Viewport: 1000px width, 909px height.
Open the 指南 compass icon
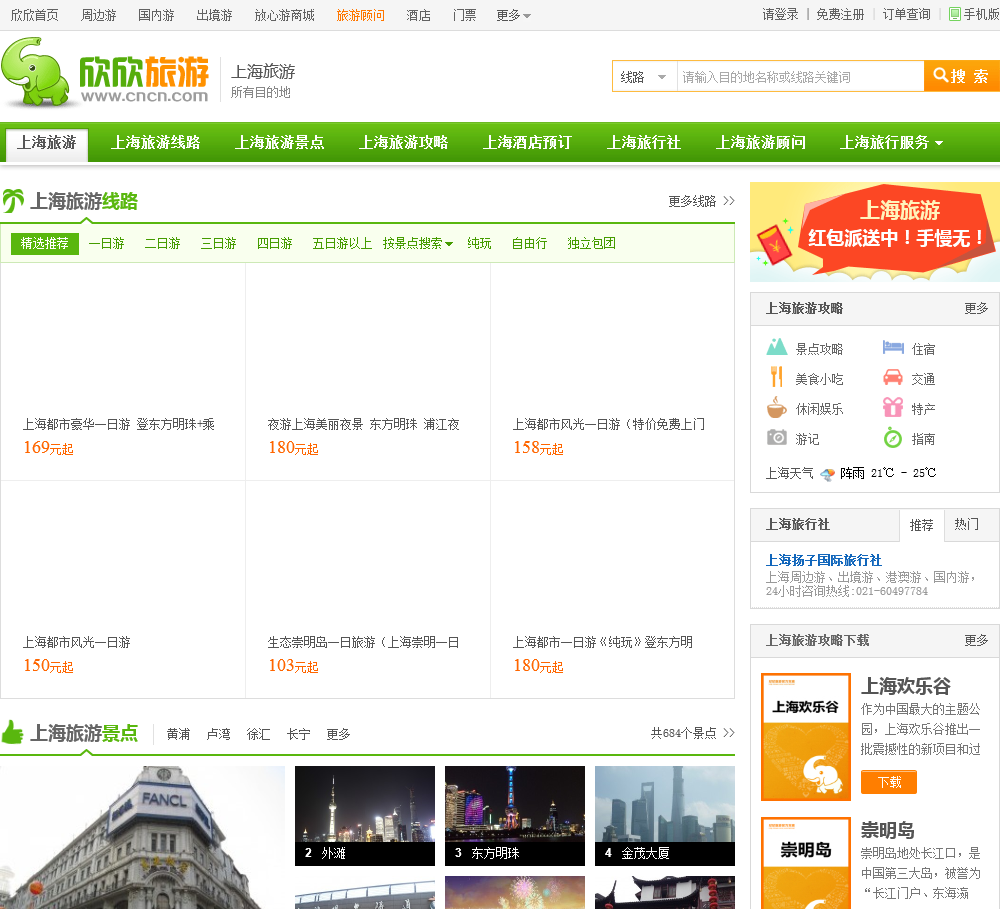893,438
